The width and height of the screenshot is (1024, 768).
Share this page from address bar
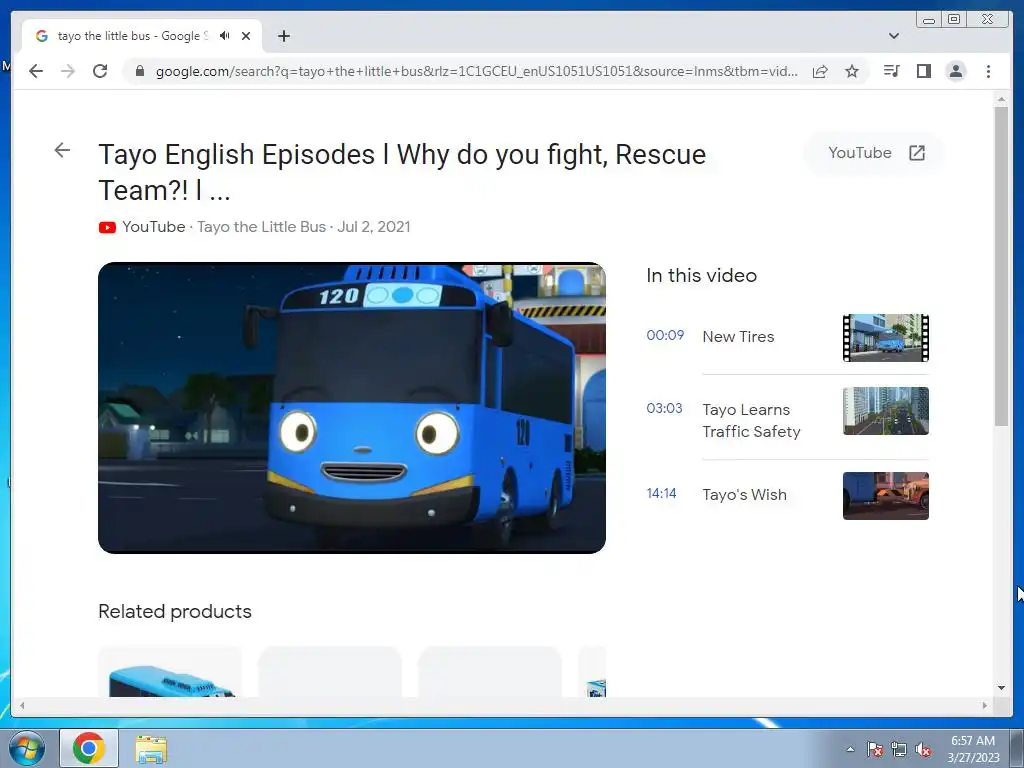pyautogui.click(x=820, y=71)
